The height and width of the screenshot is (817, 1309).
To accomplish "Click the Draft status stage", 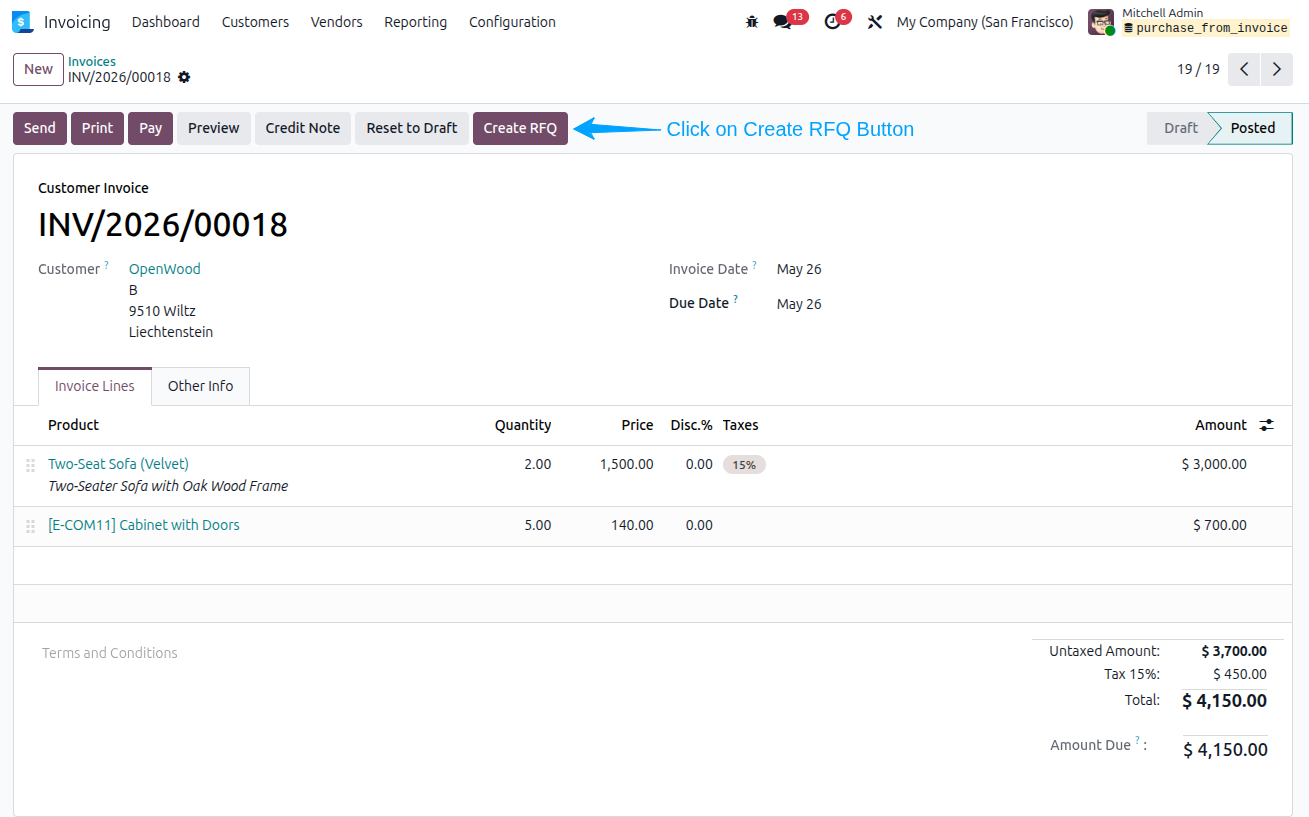I will click(1180, 128).
